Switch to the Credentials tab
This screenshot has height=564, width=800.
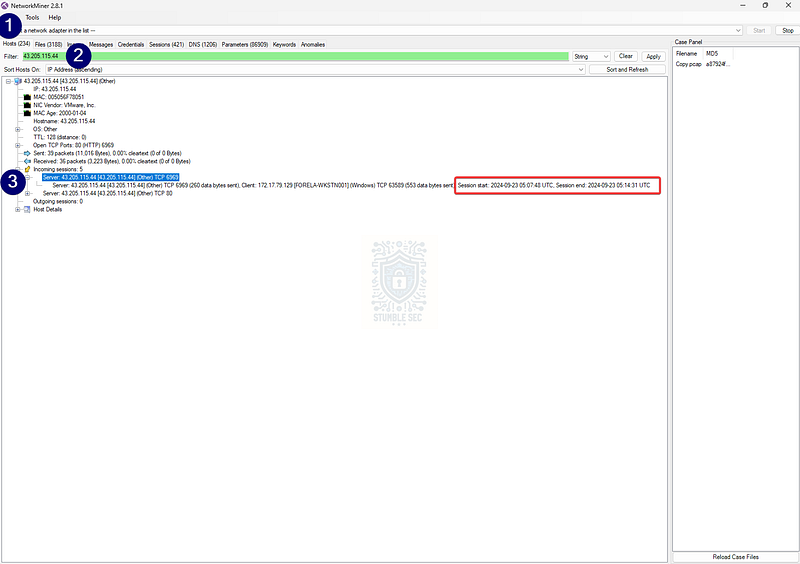(131, 44)
